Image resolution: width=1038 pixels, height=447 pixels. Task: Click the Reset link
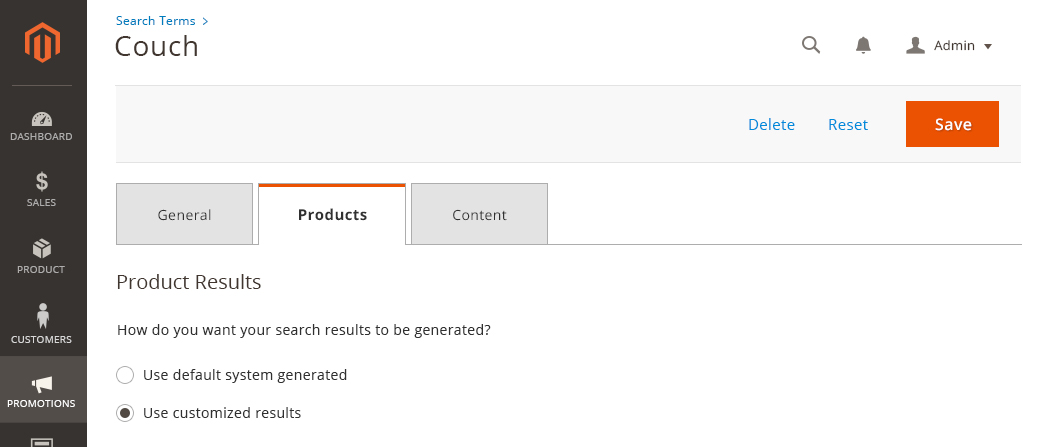848,124
